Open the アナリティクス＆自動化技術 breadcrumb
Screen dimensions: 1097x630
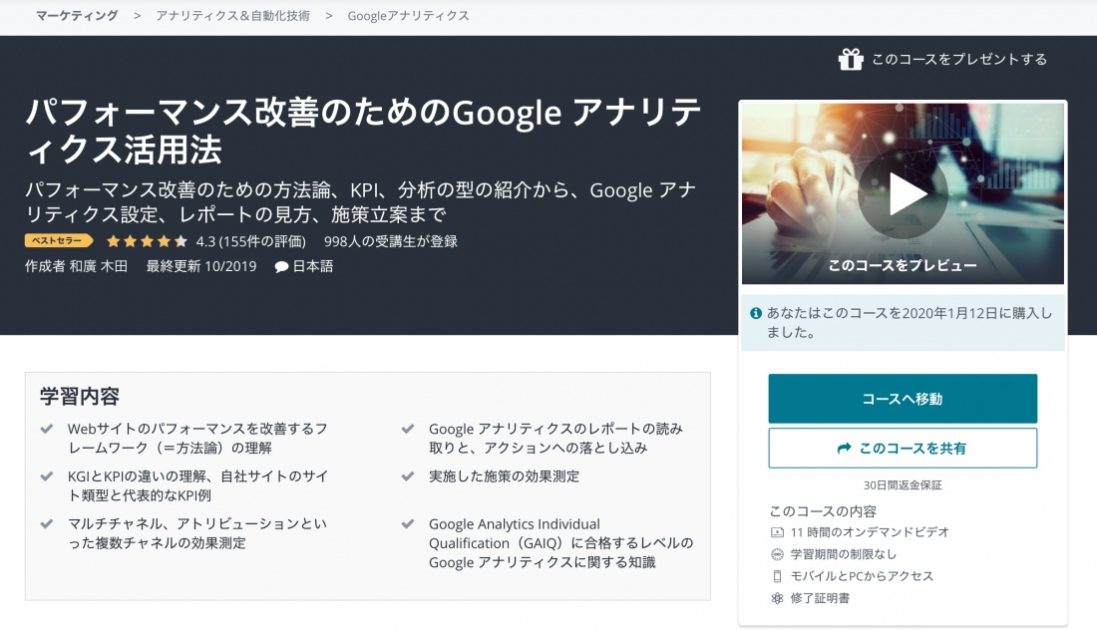click(232, 15)
